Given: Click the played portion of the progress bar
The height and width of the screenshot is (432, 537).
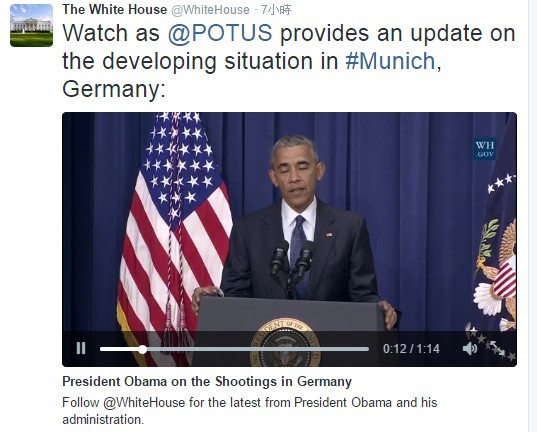Looking at the screenshot, I should 119,349.
